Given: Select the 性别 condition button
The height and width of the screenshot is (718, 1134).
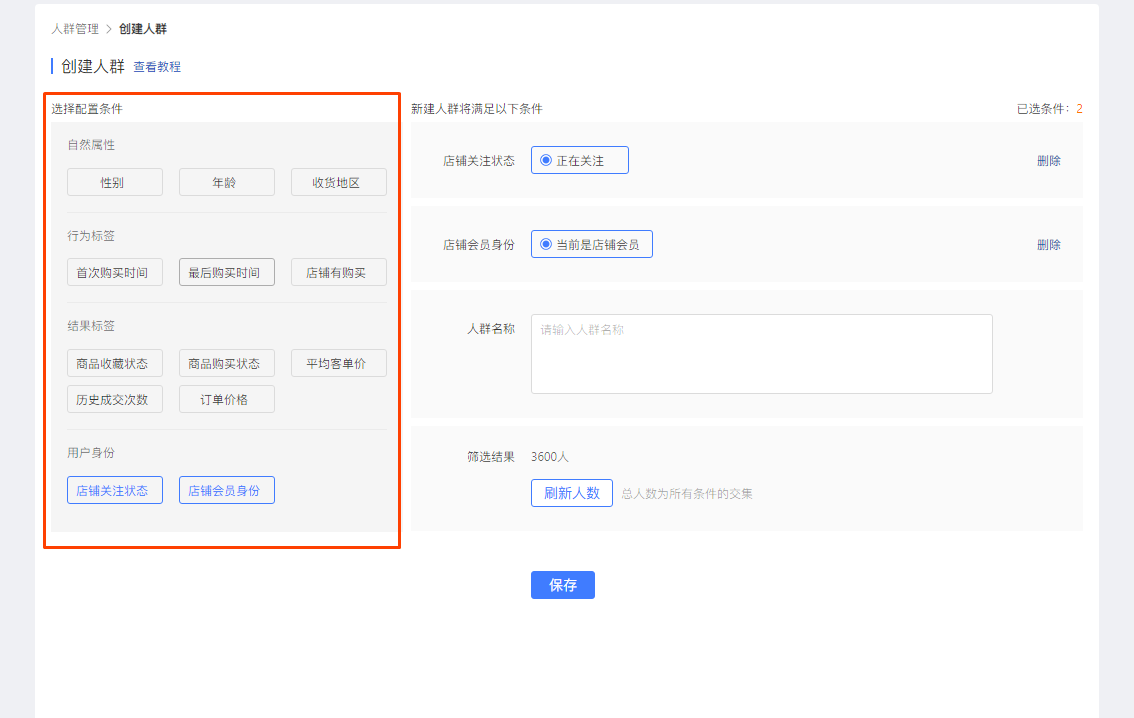Looking at the screenshot, I should (x=114, y=182).
